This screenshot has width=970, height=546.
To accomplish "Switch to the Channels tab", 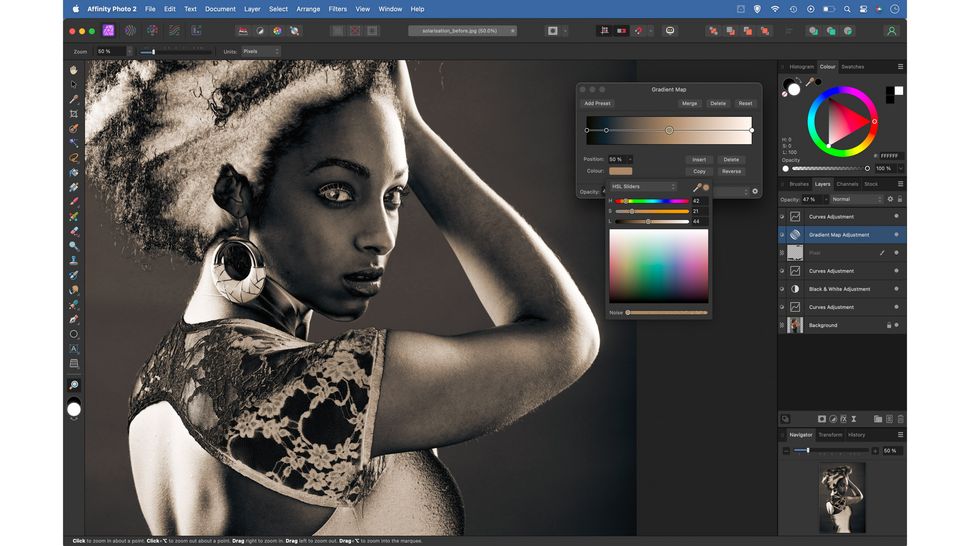I will click(x=847, y=184).
